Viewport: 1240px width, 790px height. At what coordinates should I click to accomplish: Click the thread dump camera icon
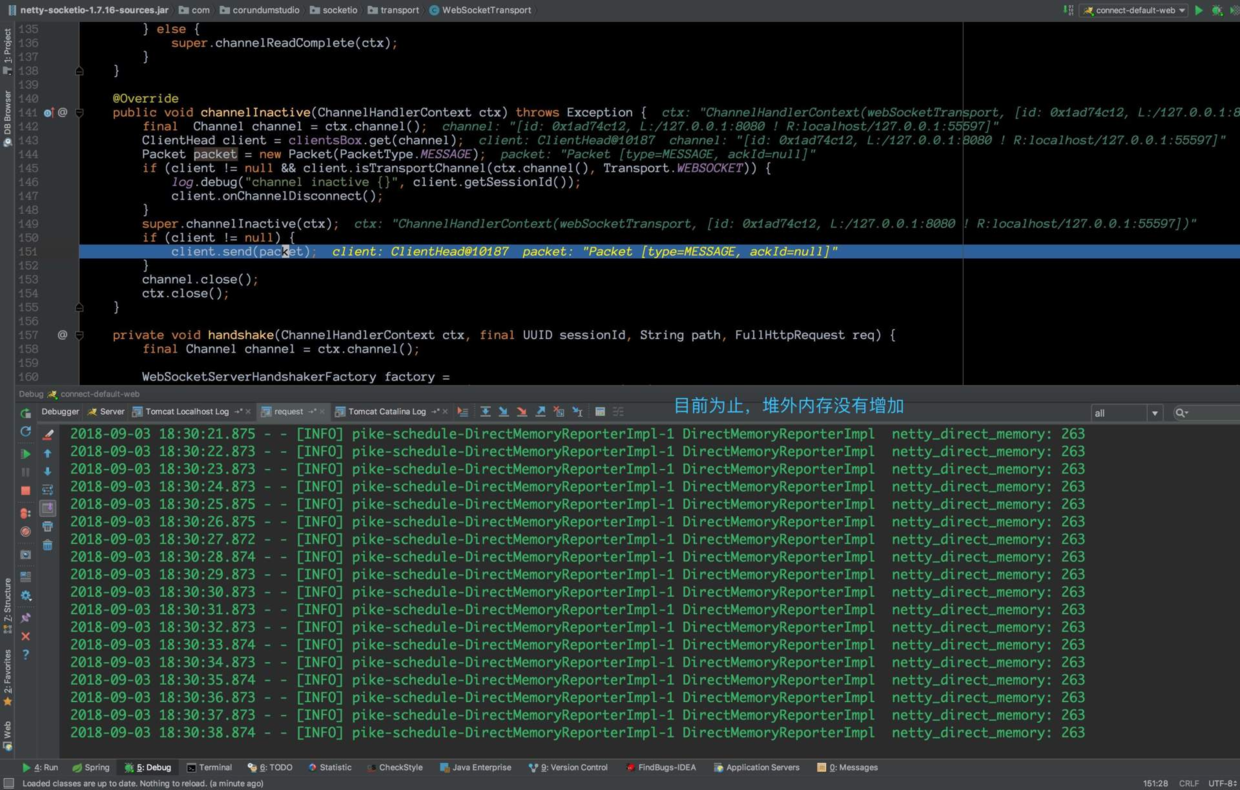pos(26,555)
